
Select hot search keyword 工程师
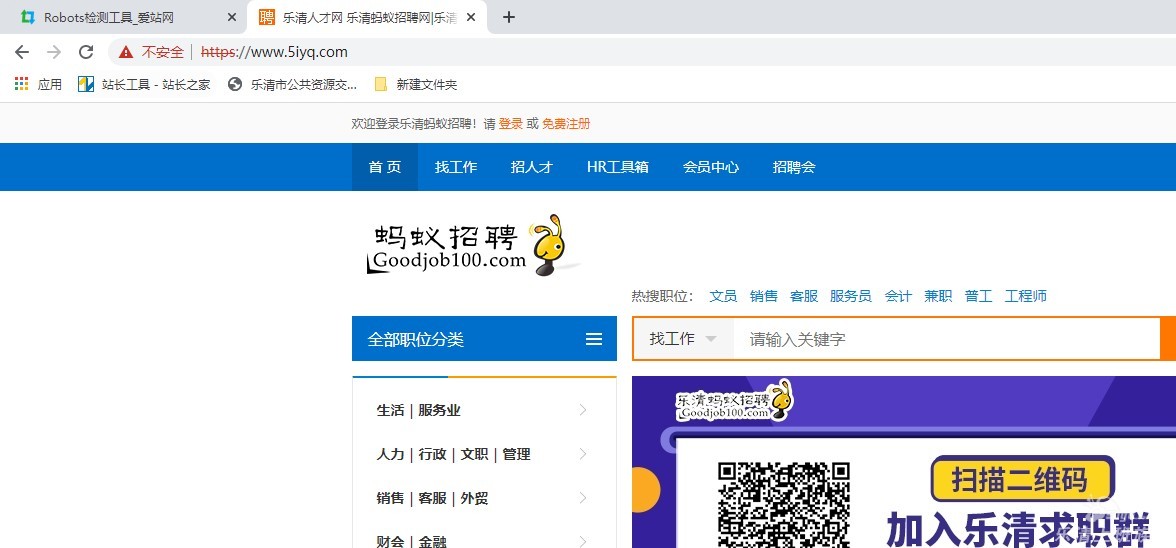tap(1025, 296)
